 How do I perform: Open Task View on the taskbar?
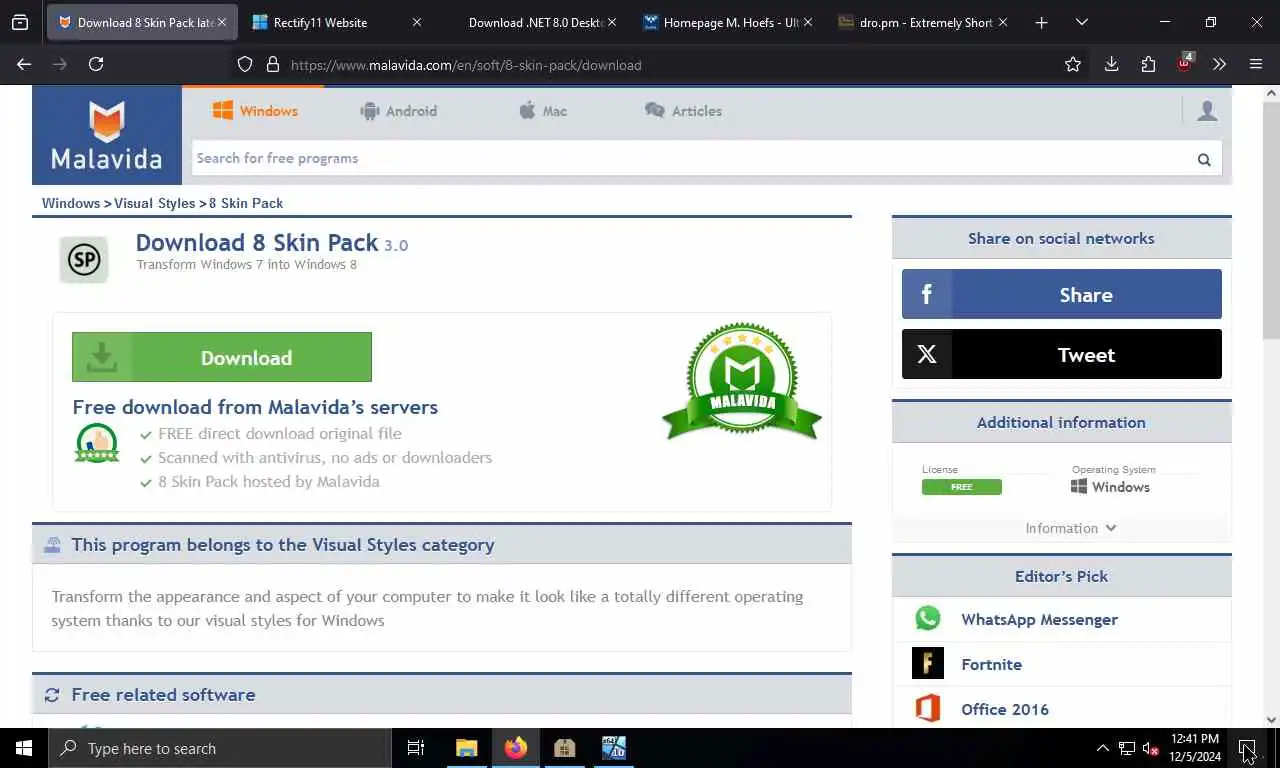click(x=416, y=748)
